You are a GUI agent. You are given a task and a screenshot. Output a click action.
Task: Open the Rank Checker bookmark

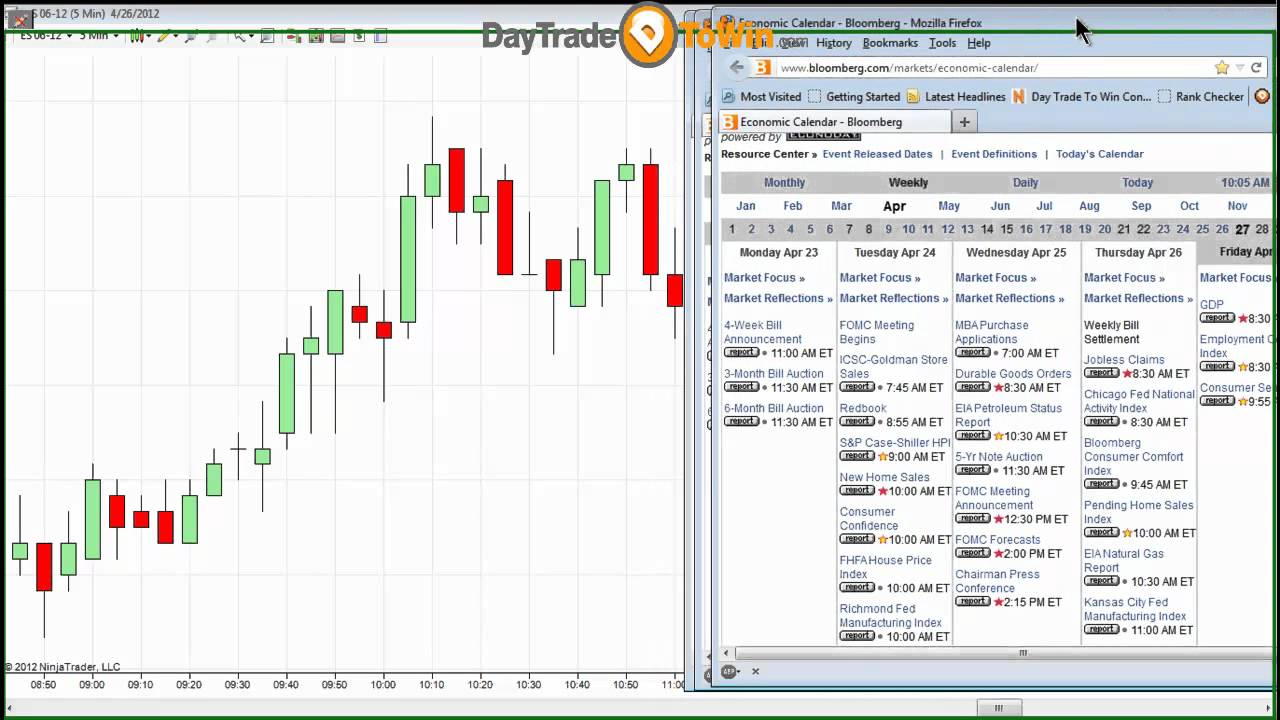[1200, 97]
